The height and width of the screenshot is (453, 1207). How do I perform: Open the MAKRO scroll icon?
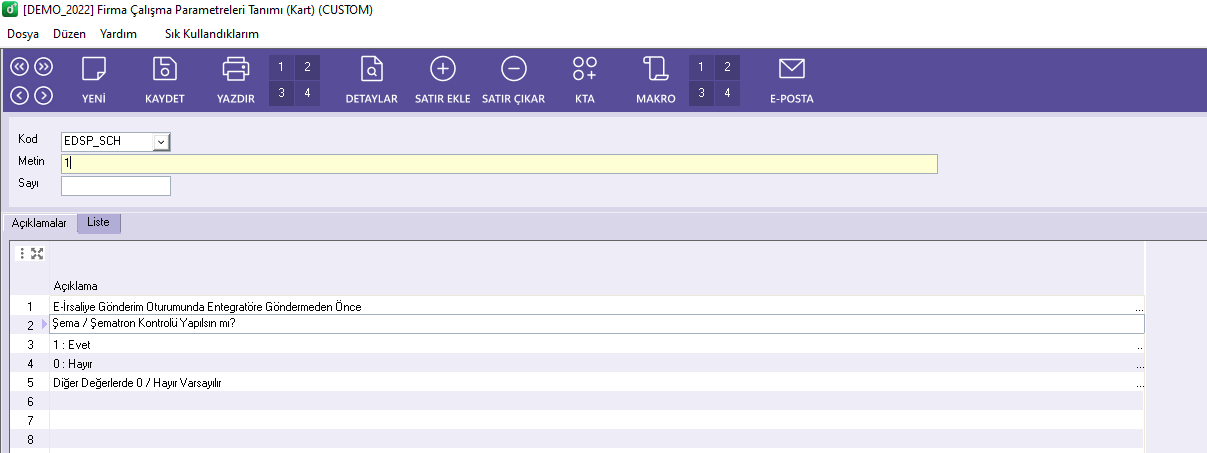pyautogui.click(x=656, y=70)
